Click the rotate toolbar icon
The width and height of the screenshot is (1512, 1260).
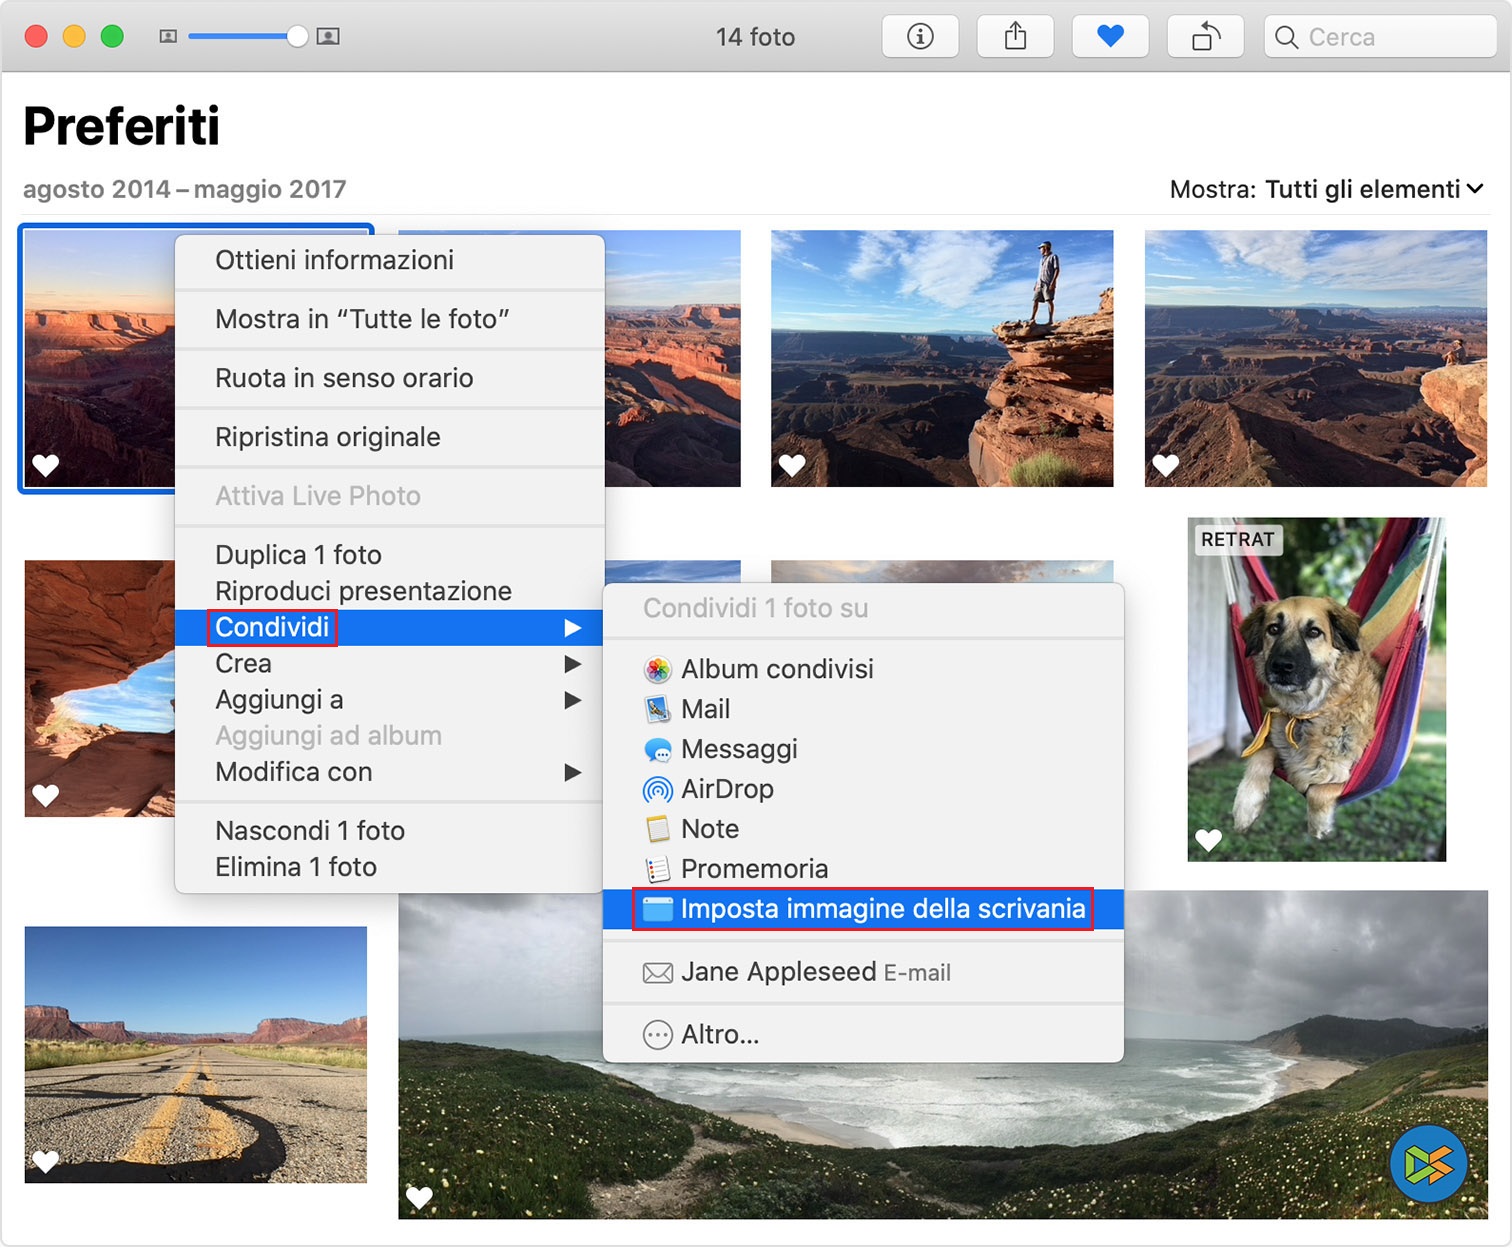pyautogui.click(x=1205, y=37)
